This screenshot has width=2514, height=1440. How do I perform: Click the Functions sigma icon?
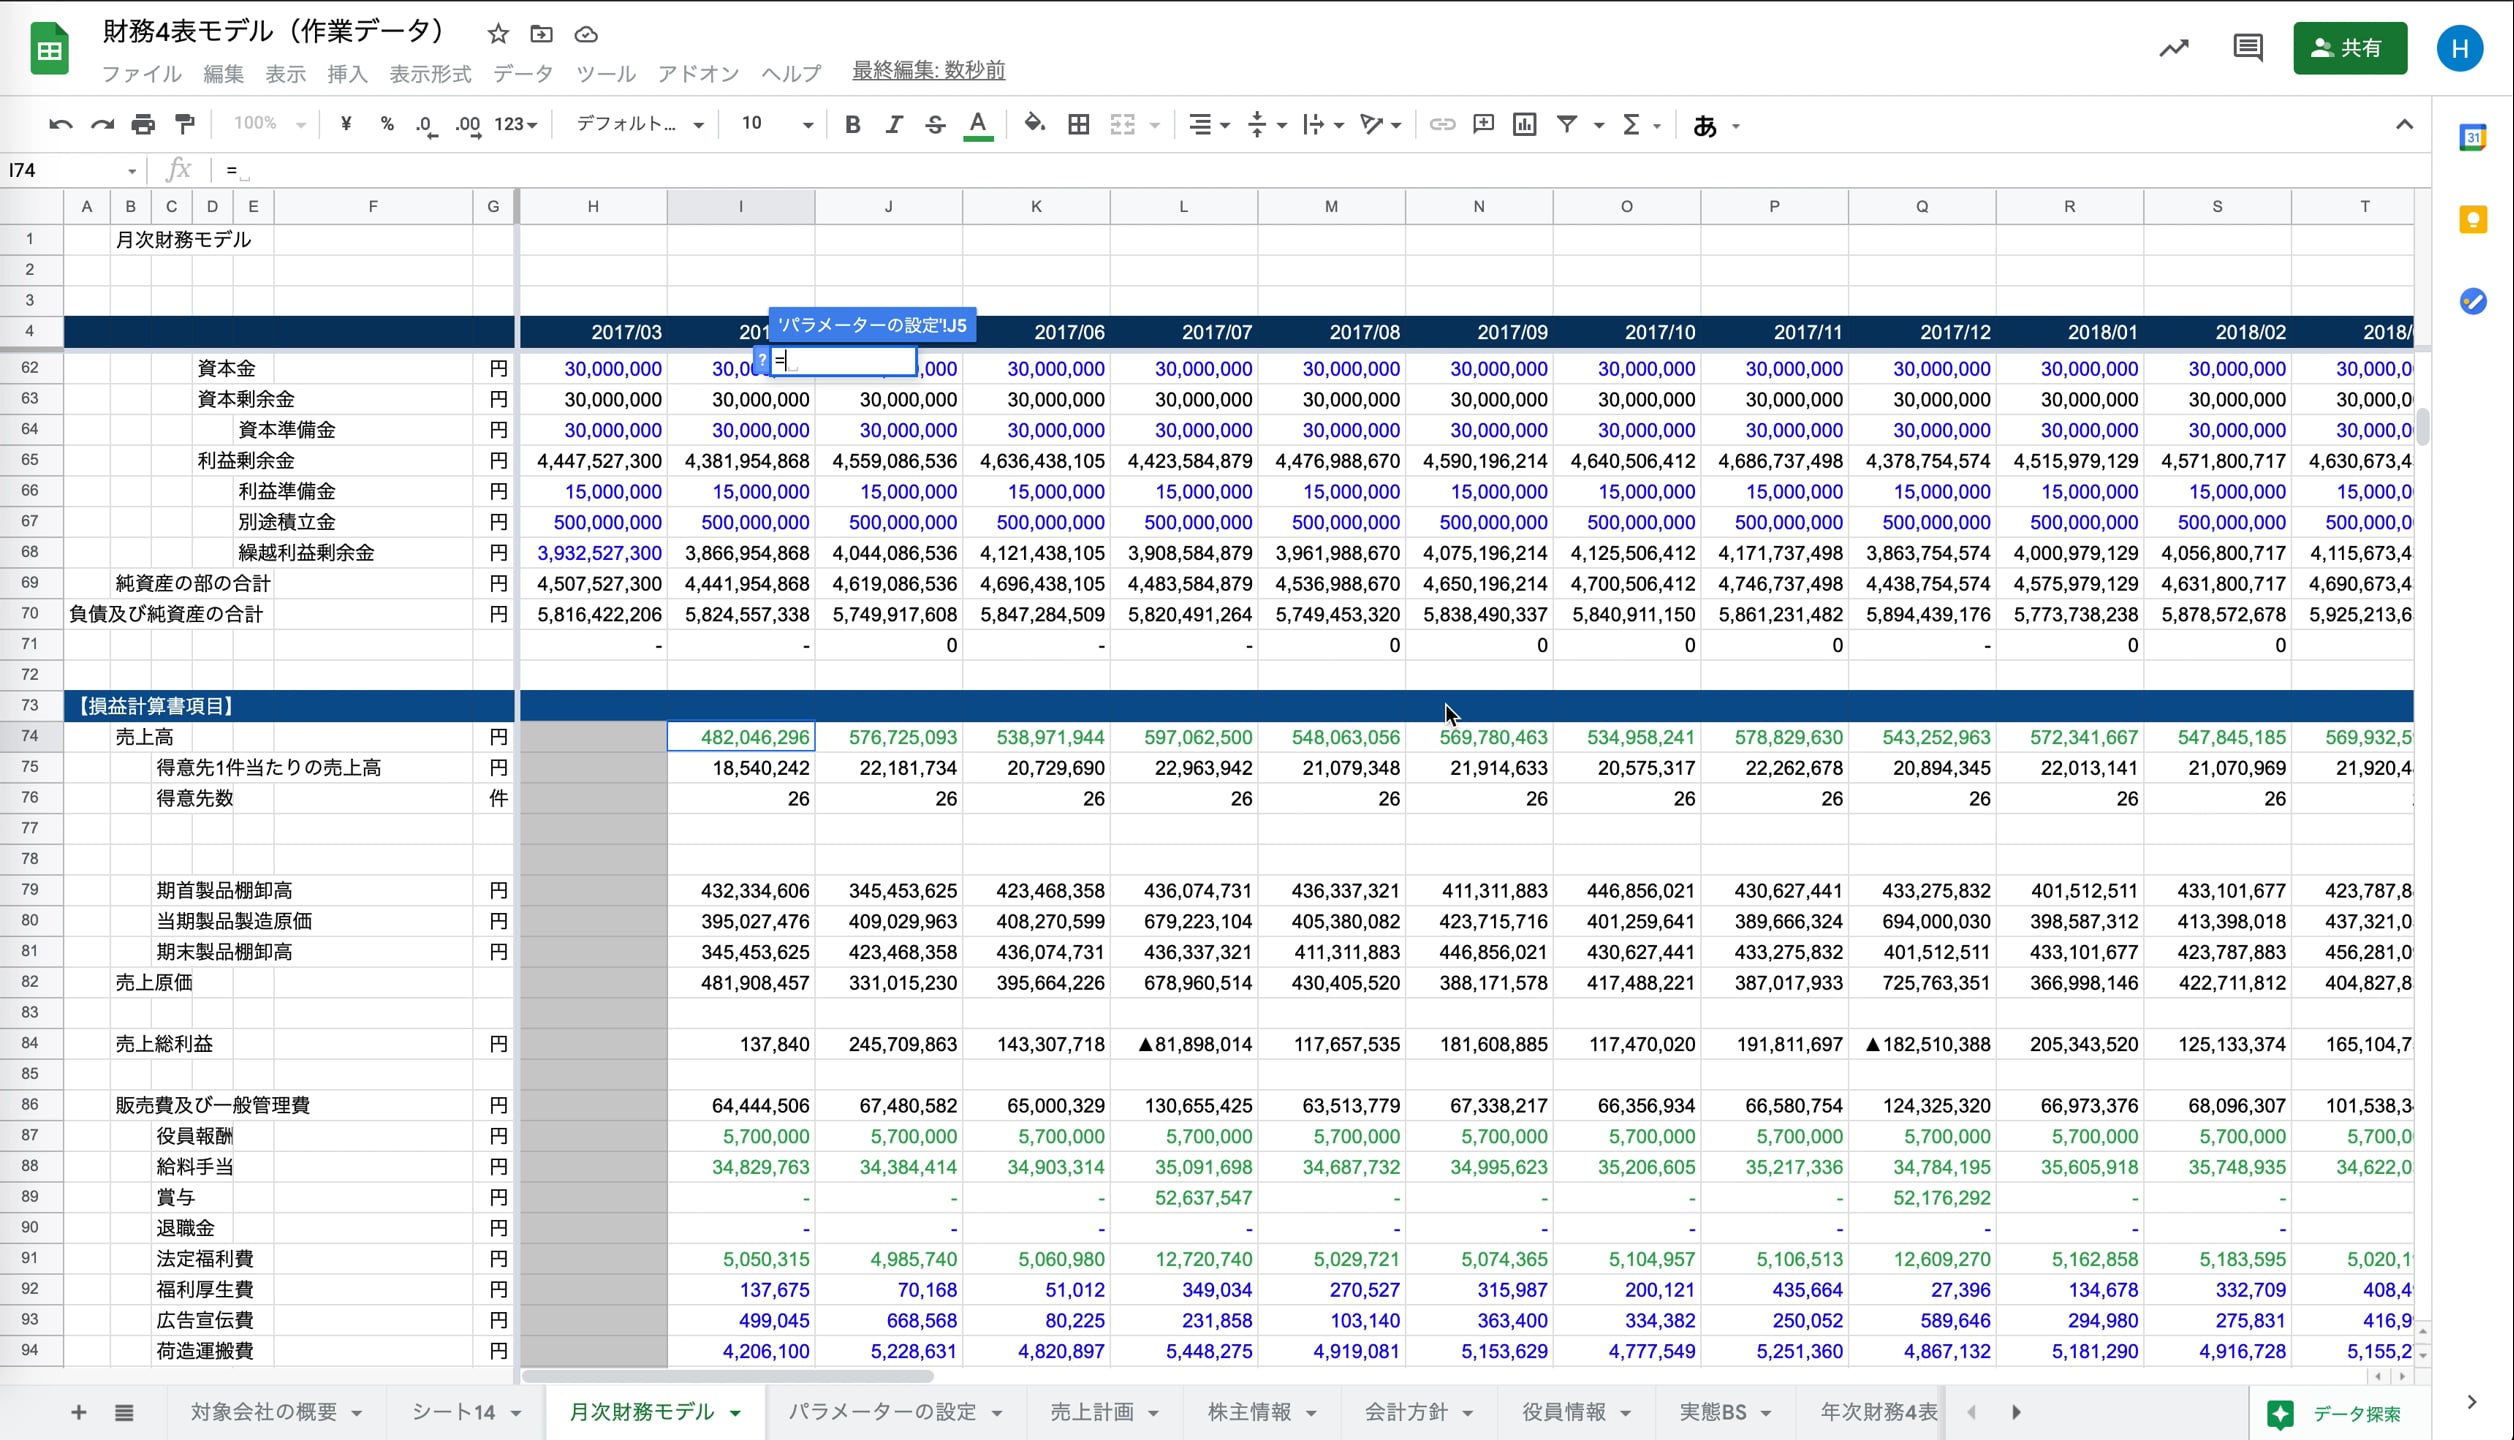[1631, 124]
